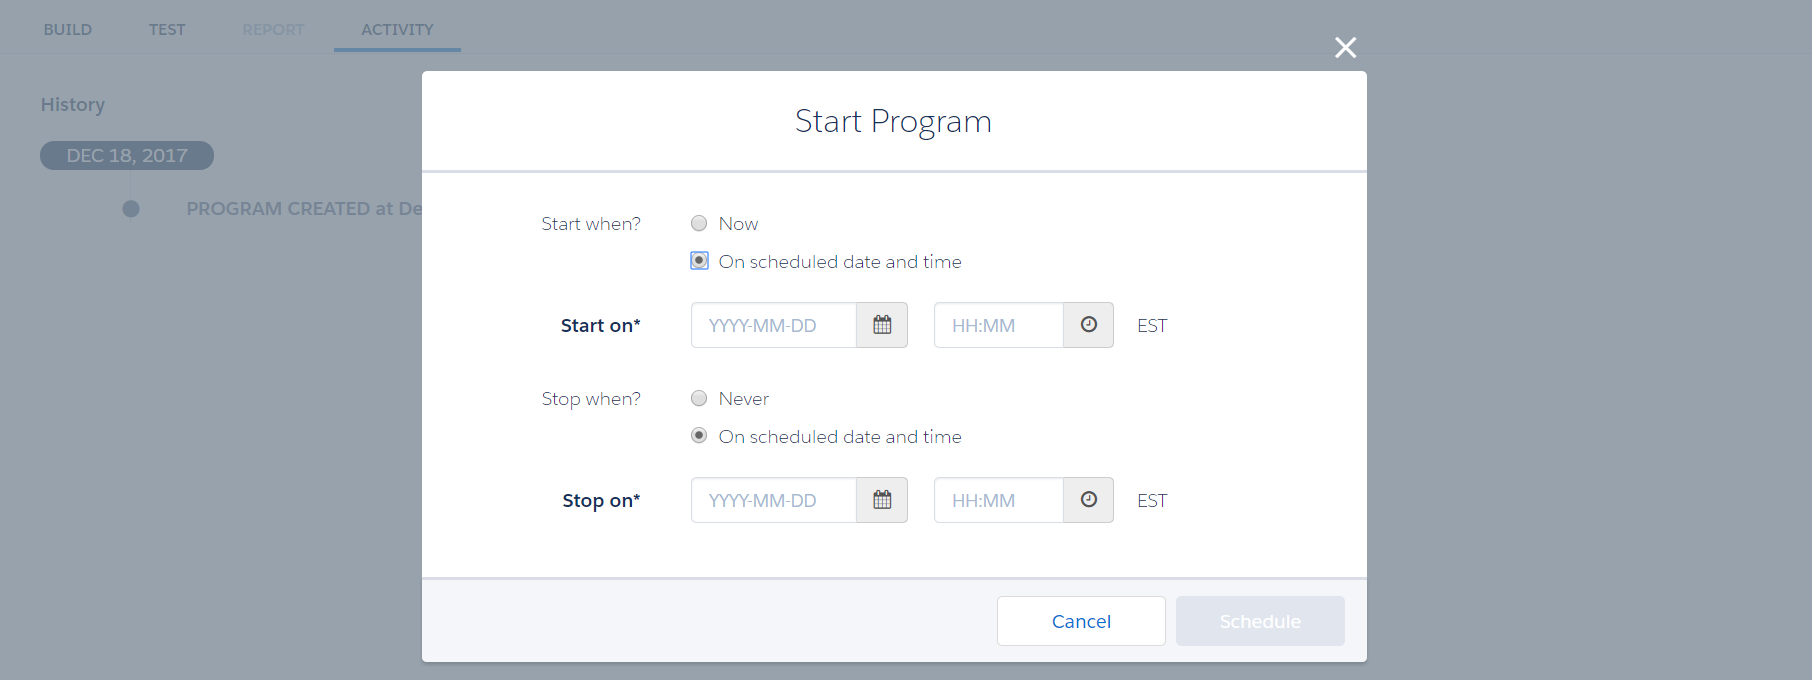Open the Stop on calendar picker icon
This screenshot has height=680, width=1812.
(x=881, y=500)
